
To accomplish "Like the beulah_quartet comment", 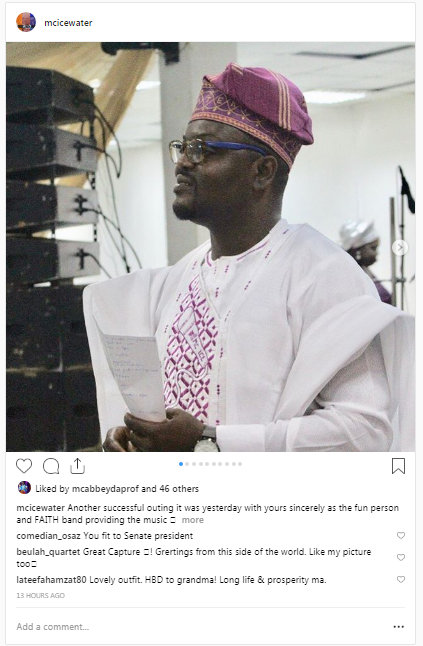I will point(401,557).
